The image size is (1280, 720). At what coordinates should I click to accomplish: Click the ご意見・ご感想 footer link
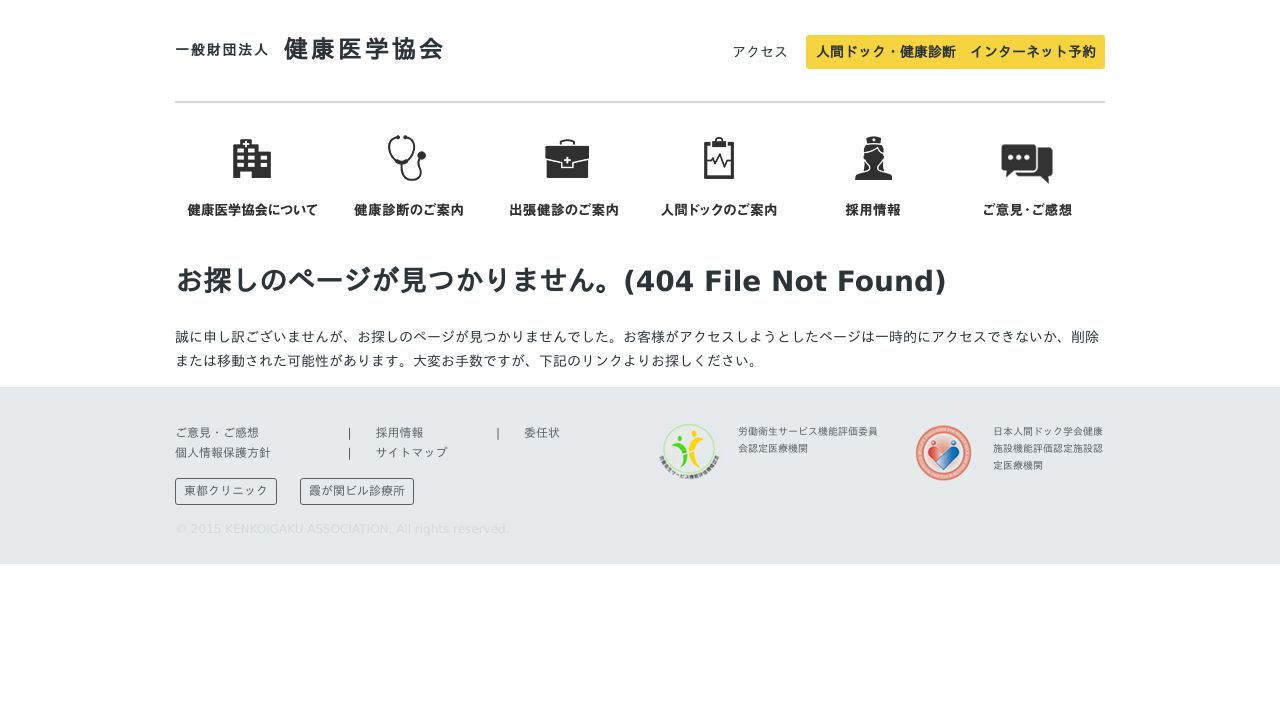pyautogui.click(x=218, y=432)
